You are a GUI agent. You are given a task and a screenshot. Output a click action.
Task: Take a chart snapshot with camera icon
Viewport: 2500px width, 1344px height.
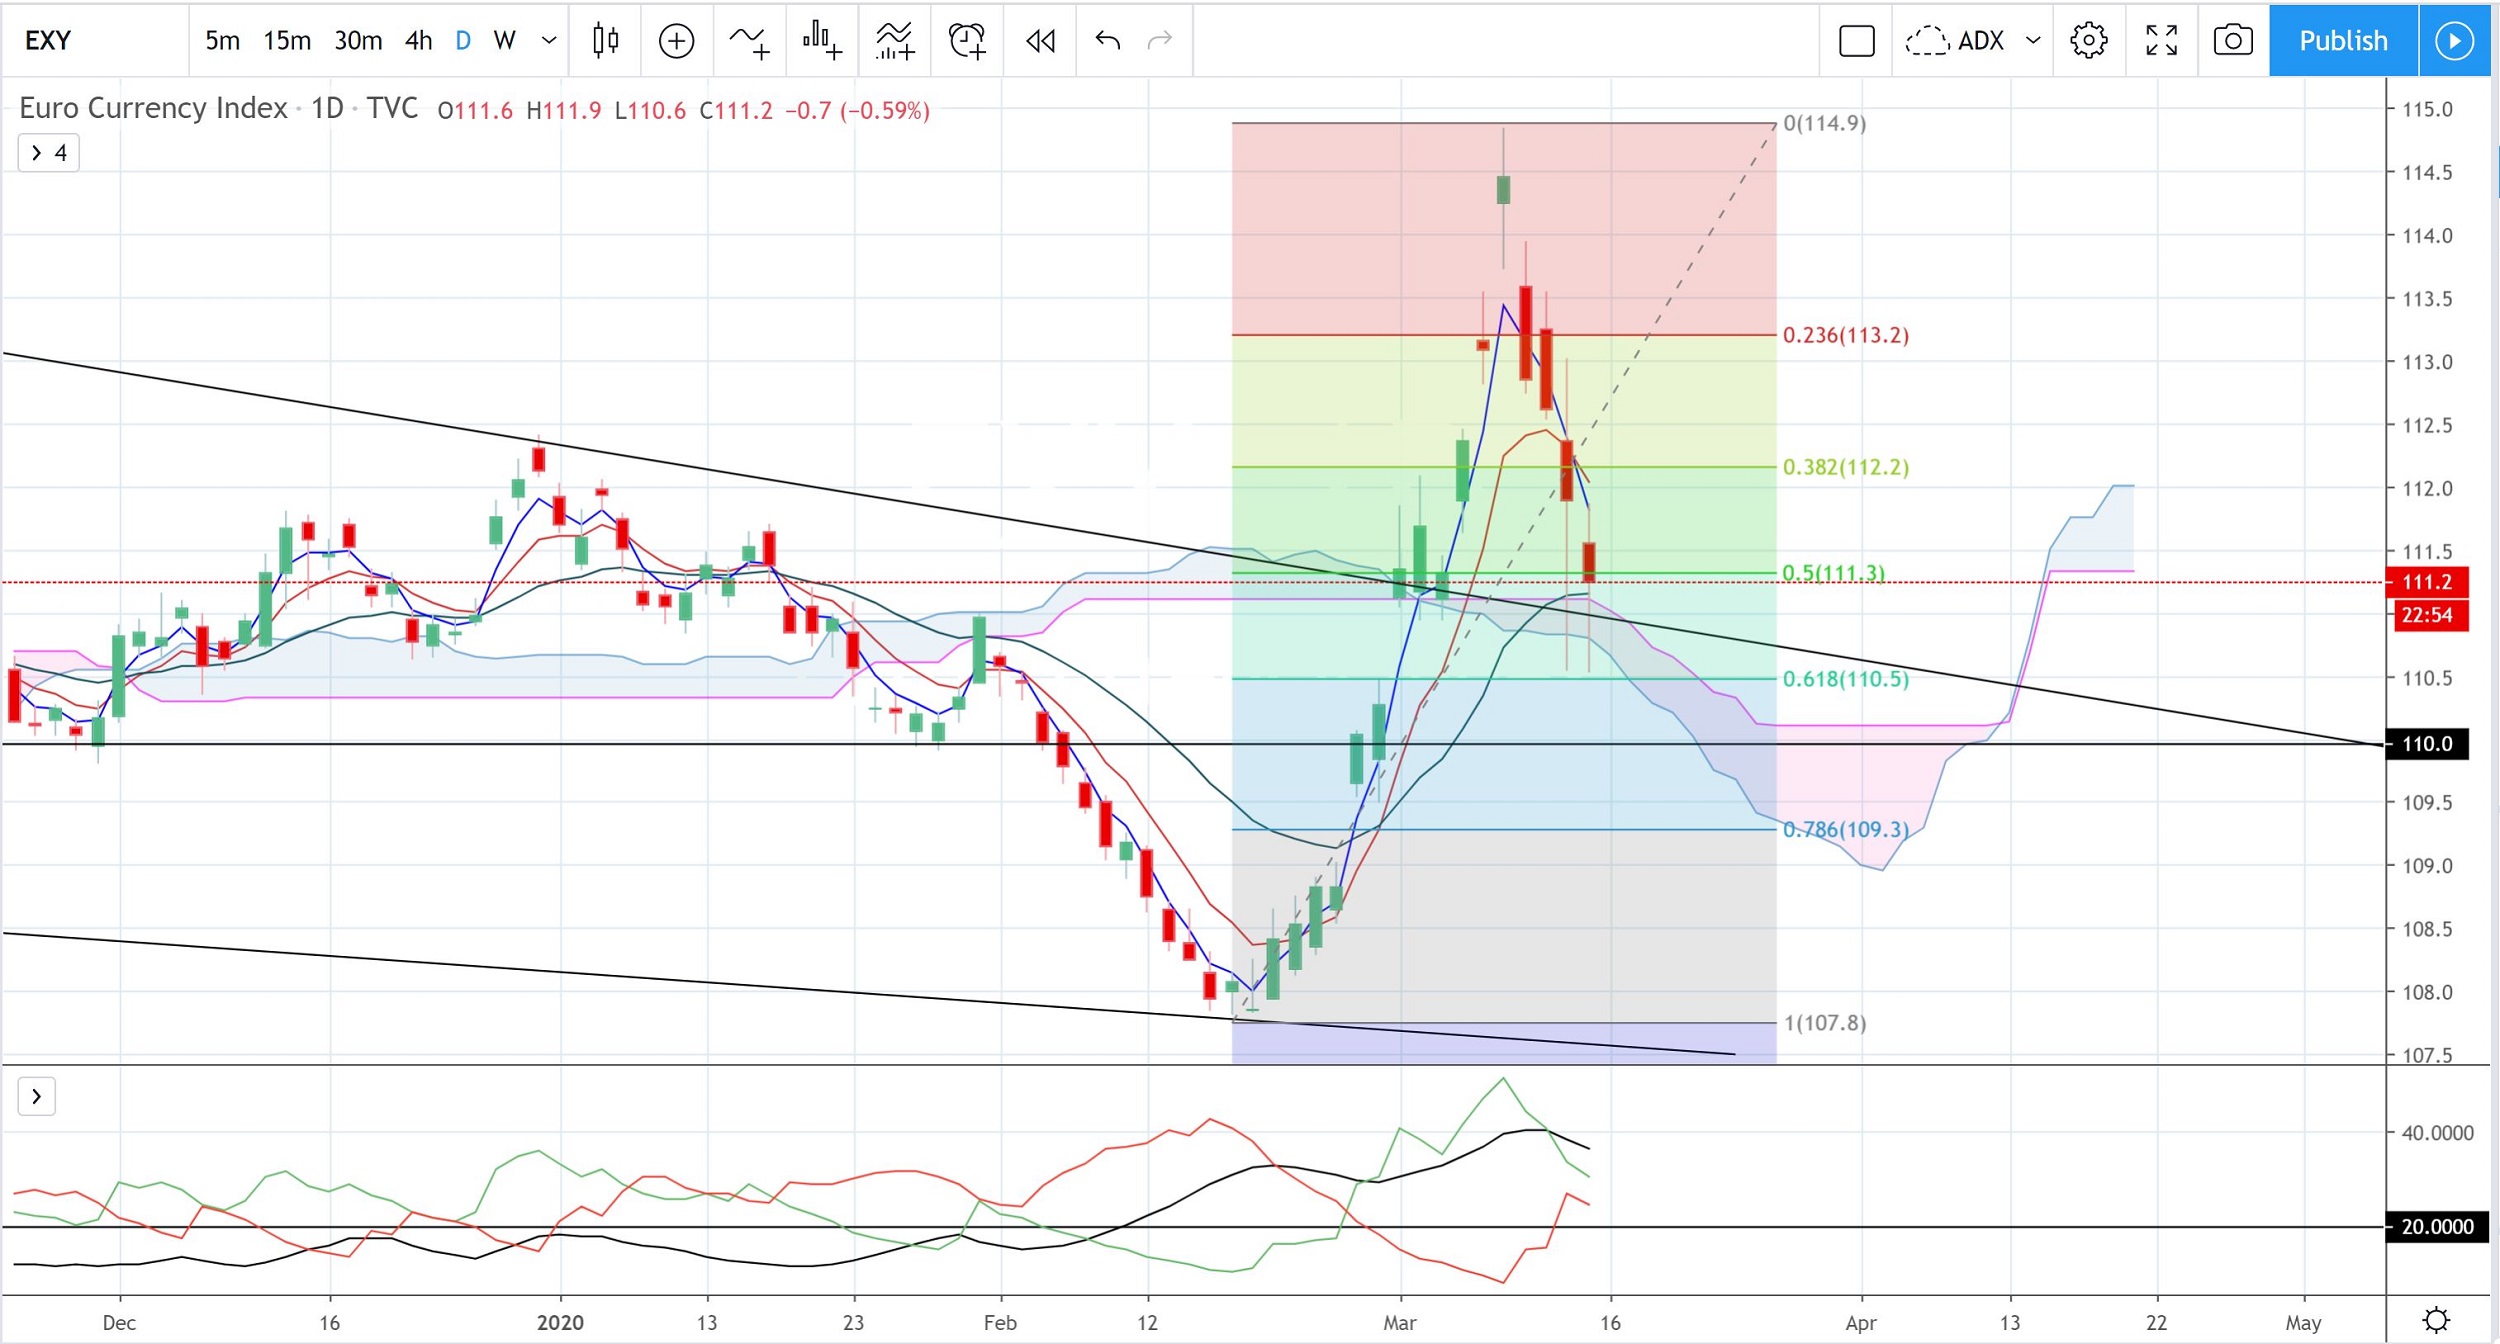[2233, 40]
